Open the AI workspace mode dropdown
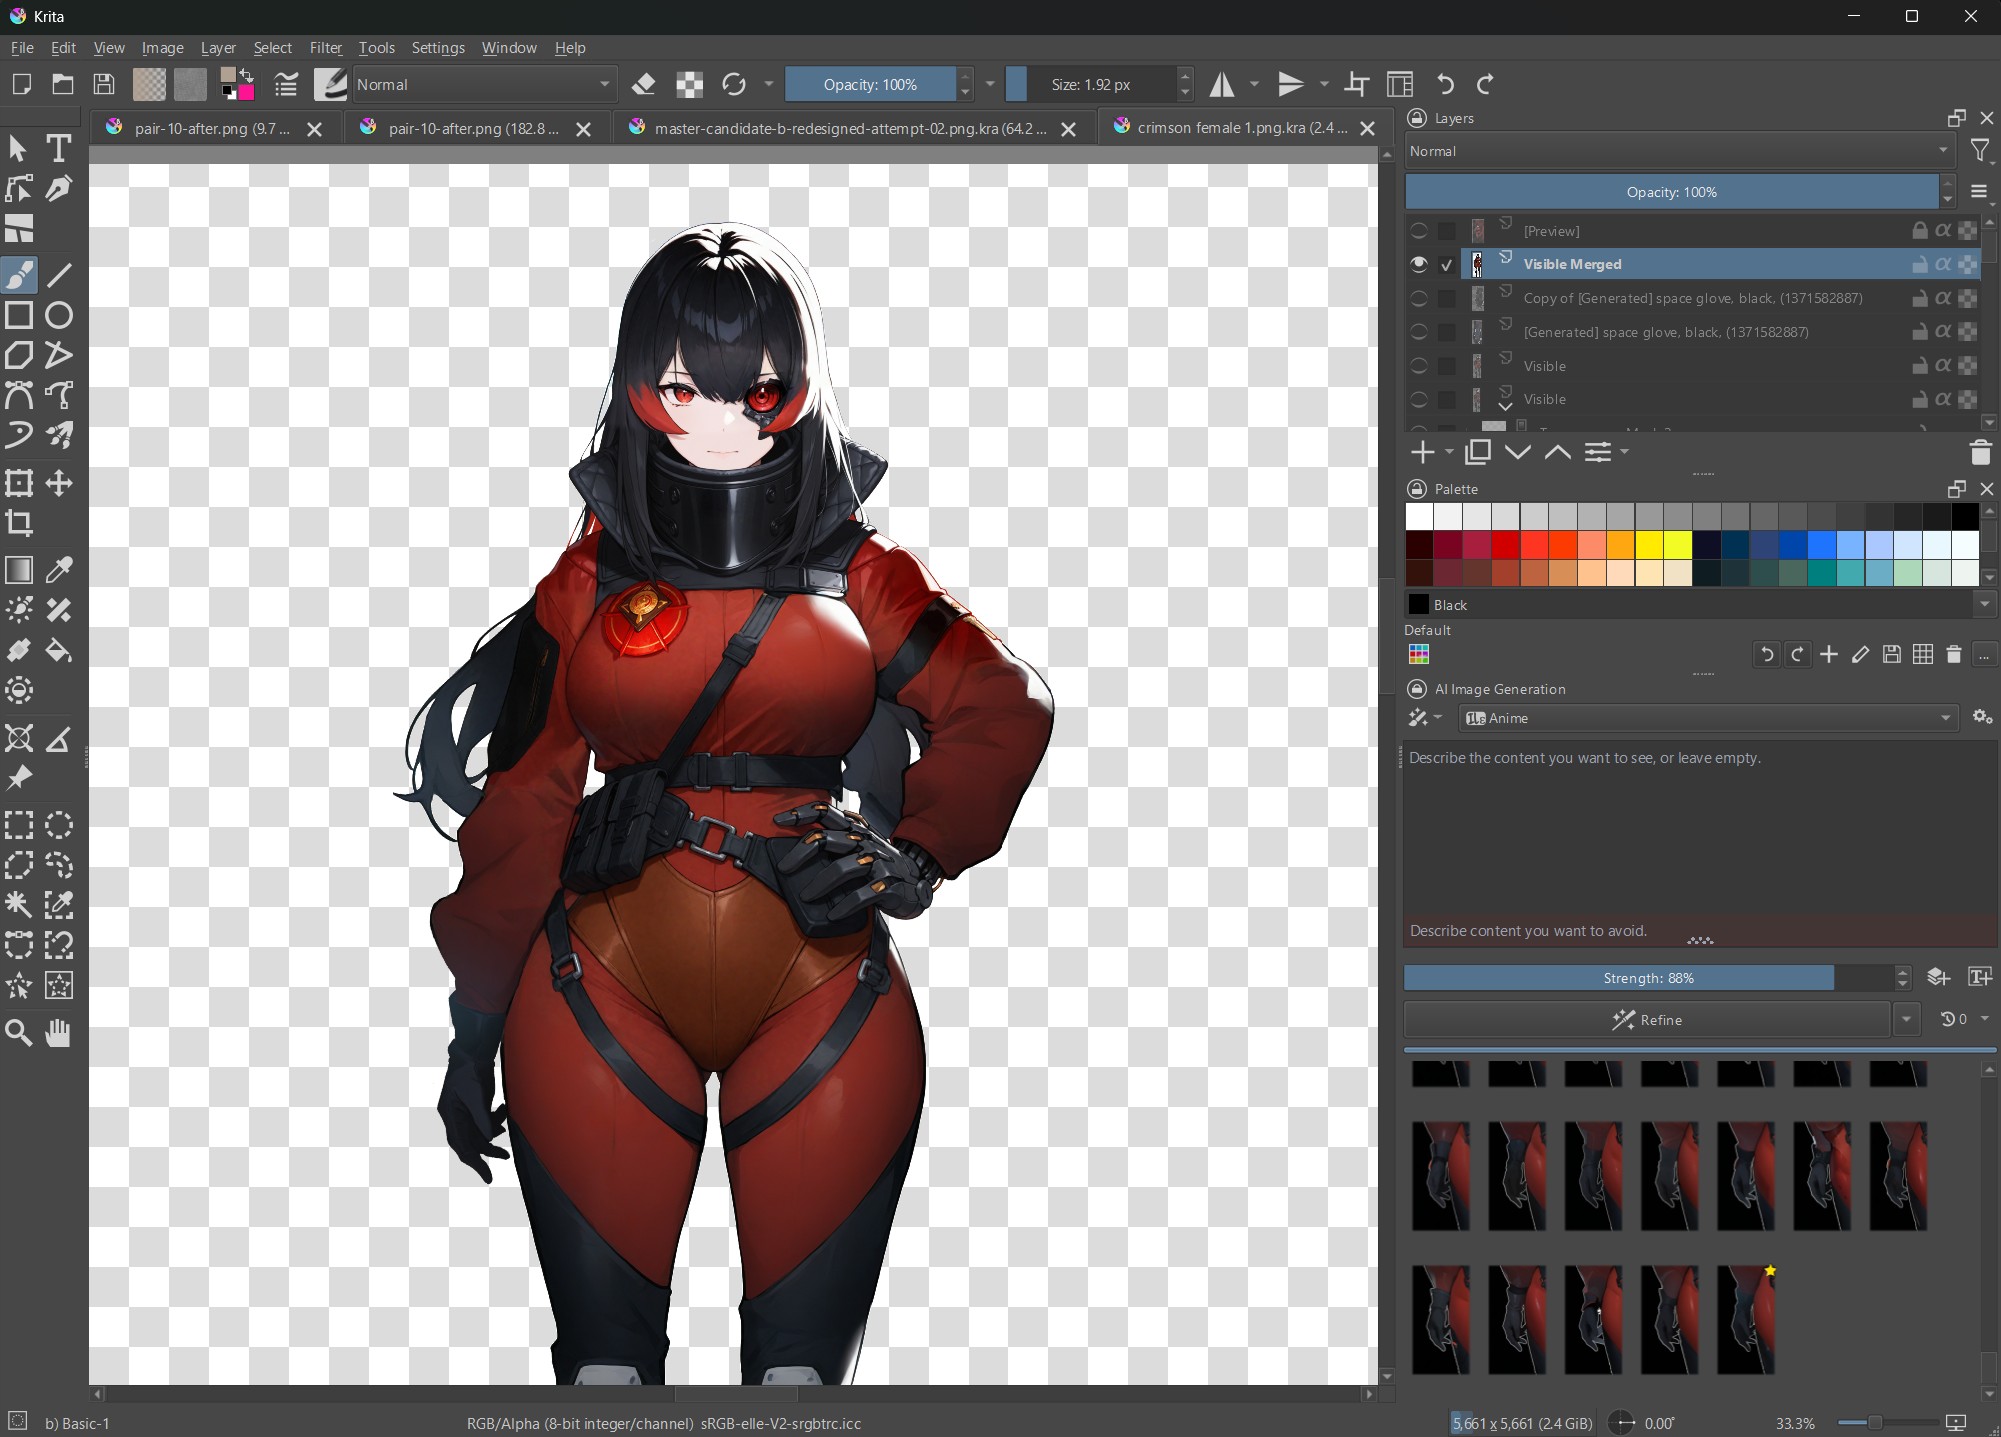The width and height of the screenshot is (2001, 1437). 1425,718
